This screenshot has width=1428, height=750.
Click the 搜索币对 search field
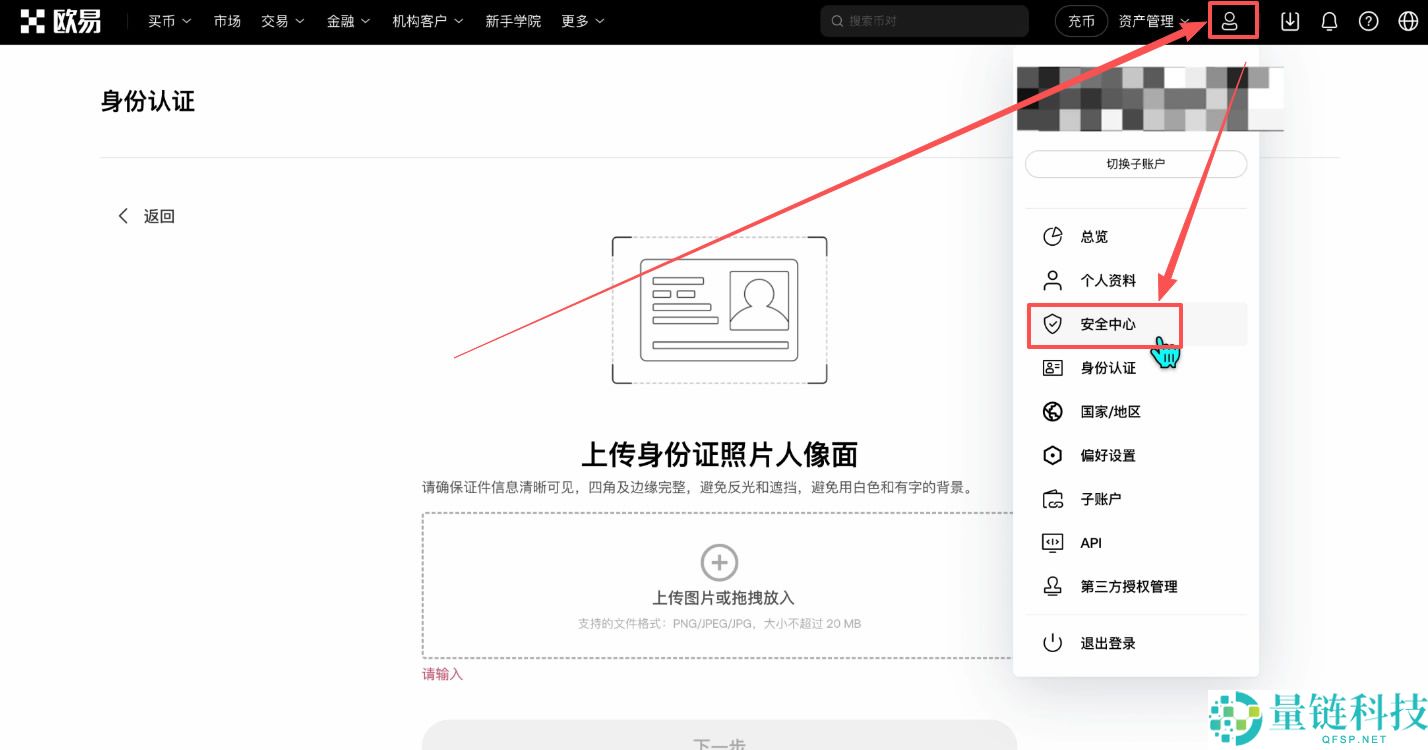pyautogui.click(x=922, y=20)
